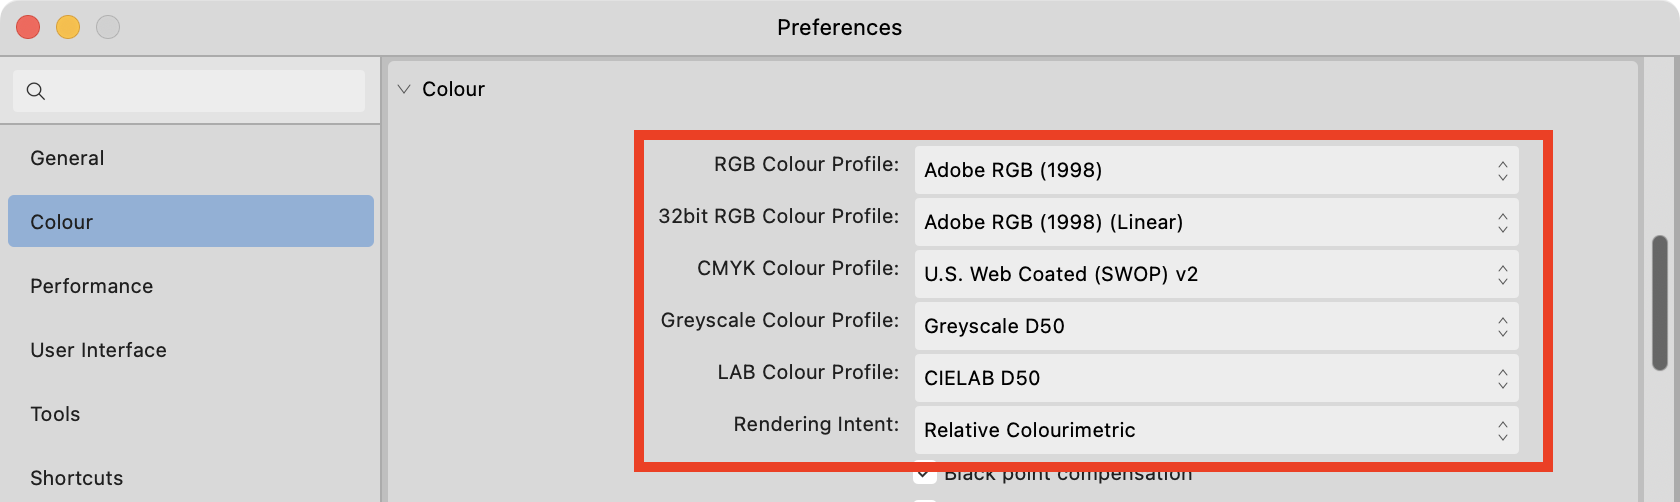Image resolution: width=1680 pixels, height=502 pixels.
Task: Open the CIELAB D50 profile dropdown
Action: (x=1216, y=378)
